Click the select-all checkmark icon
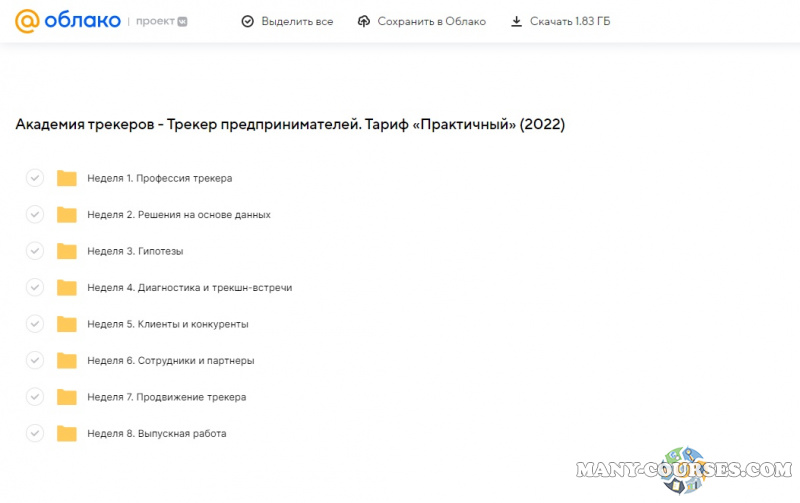Image resolution: width=800 pixels, height=503 pixels. click(x=247, y=21)
